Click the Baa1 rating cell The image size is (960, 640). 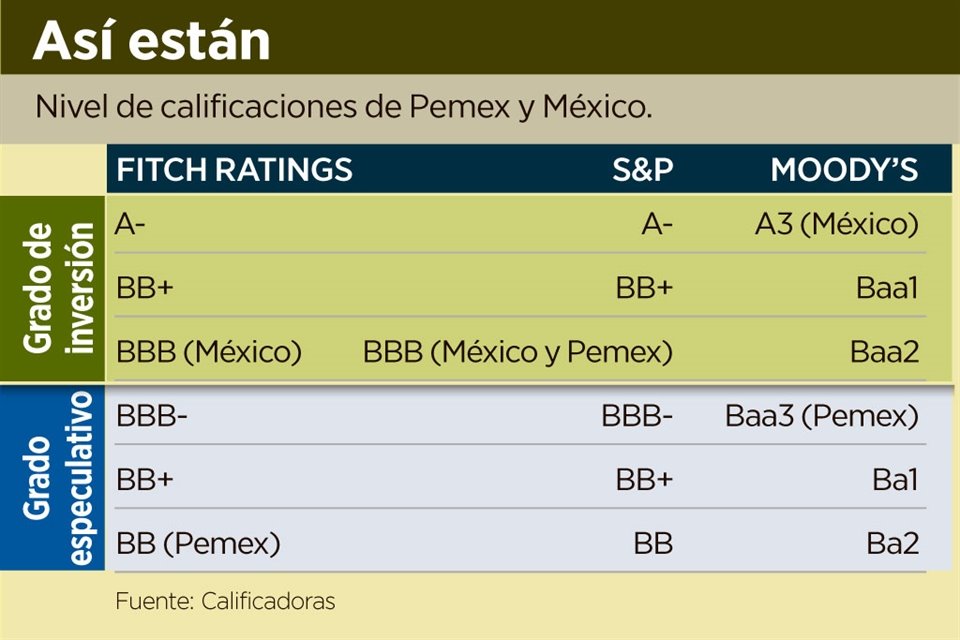tap(886, 289)
